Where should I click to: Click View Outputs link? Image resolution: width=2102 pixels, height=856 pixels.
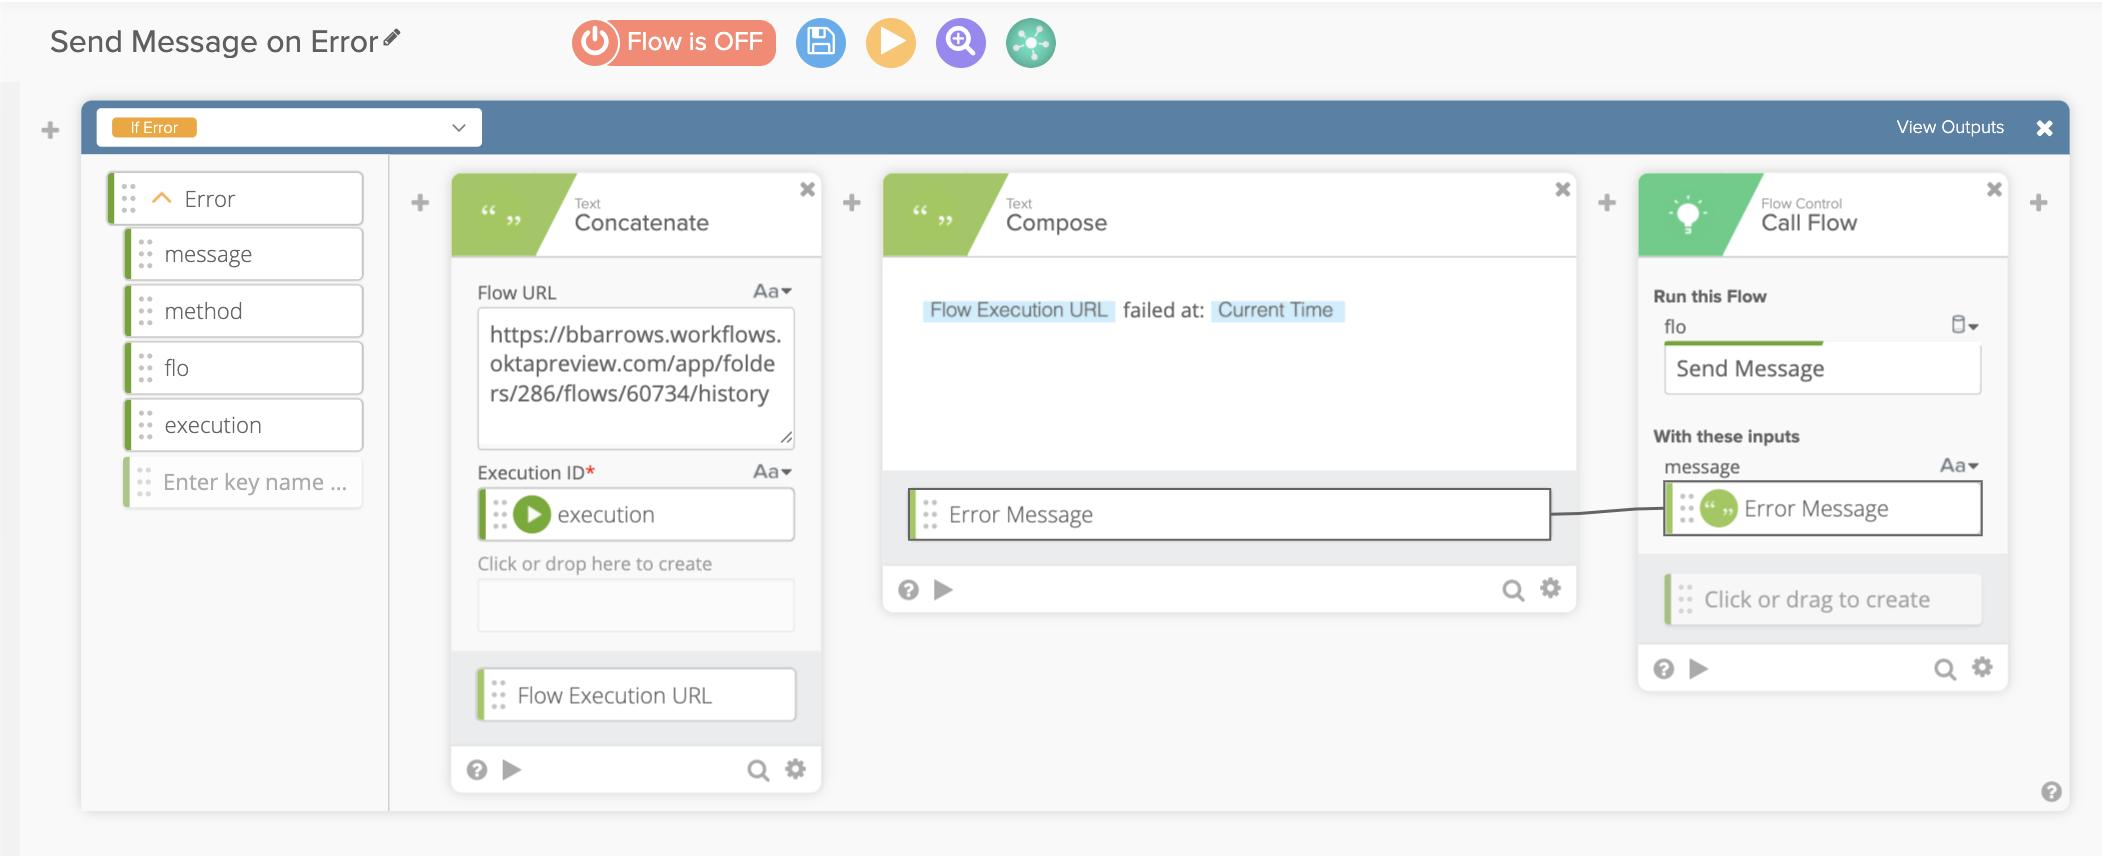pyautogui.click(x=1949, y=127)
